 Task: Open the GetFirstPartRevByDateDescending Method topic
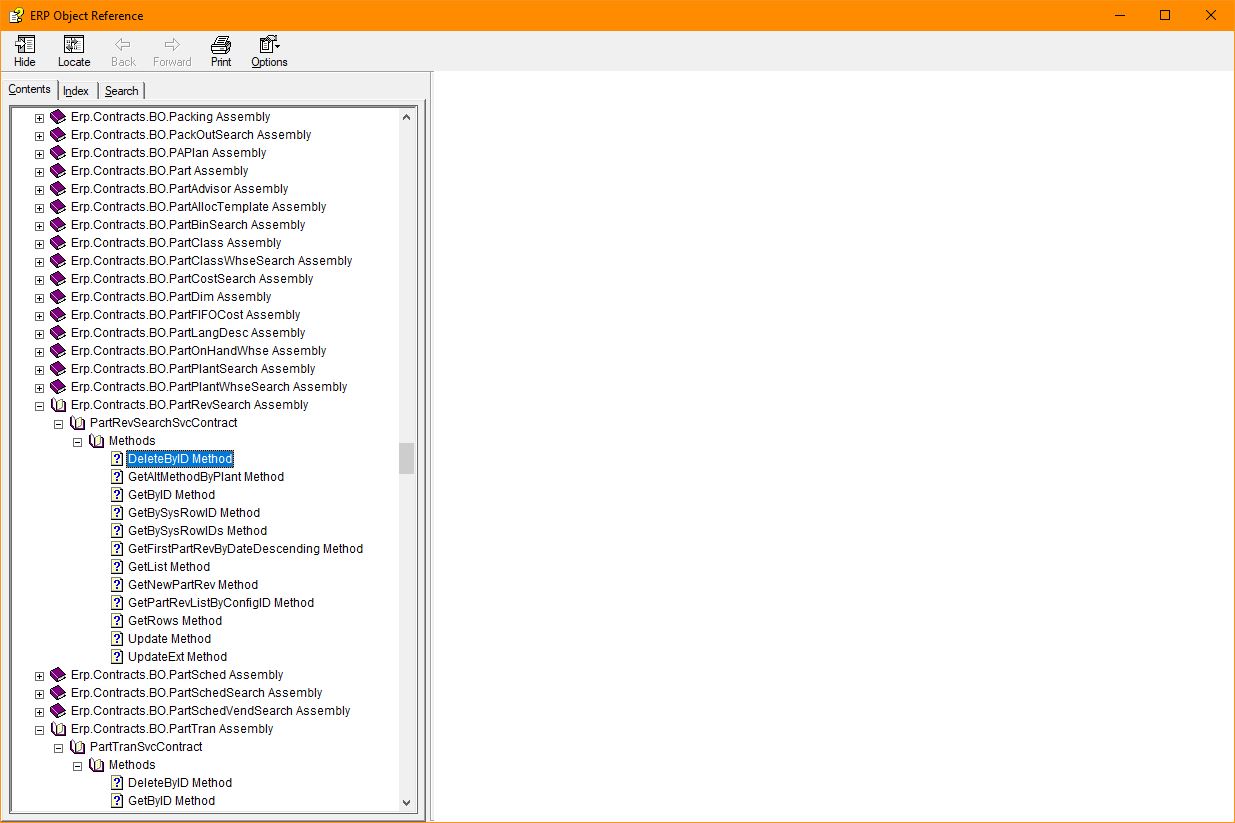[245, 549]
